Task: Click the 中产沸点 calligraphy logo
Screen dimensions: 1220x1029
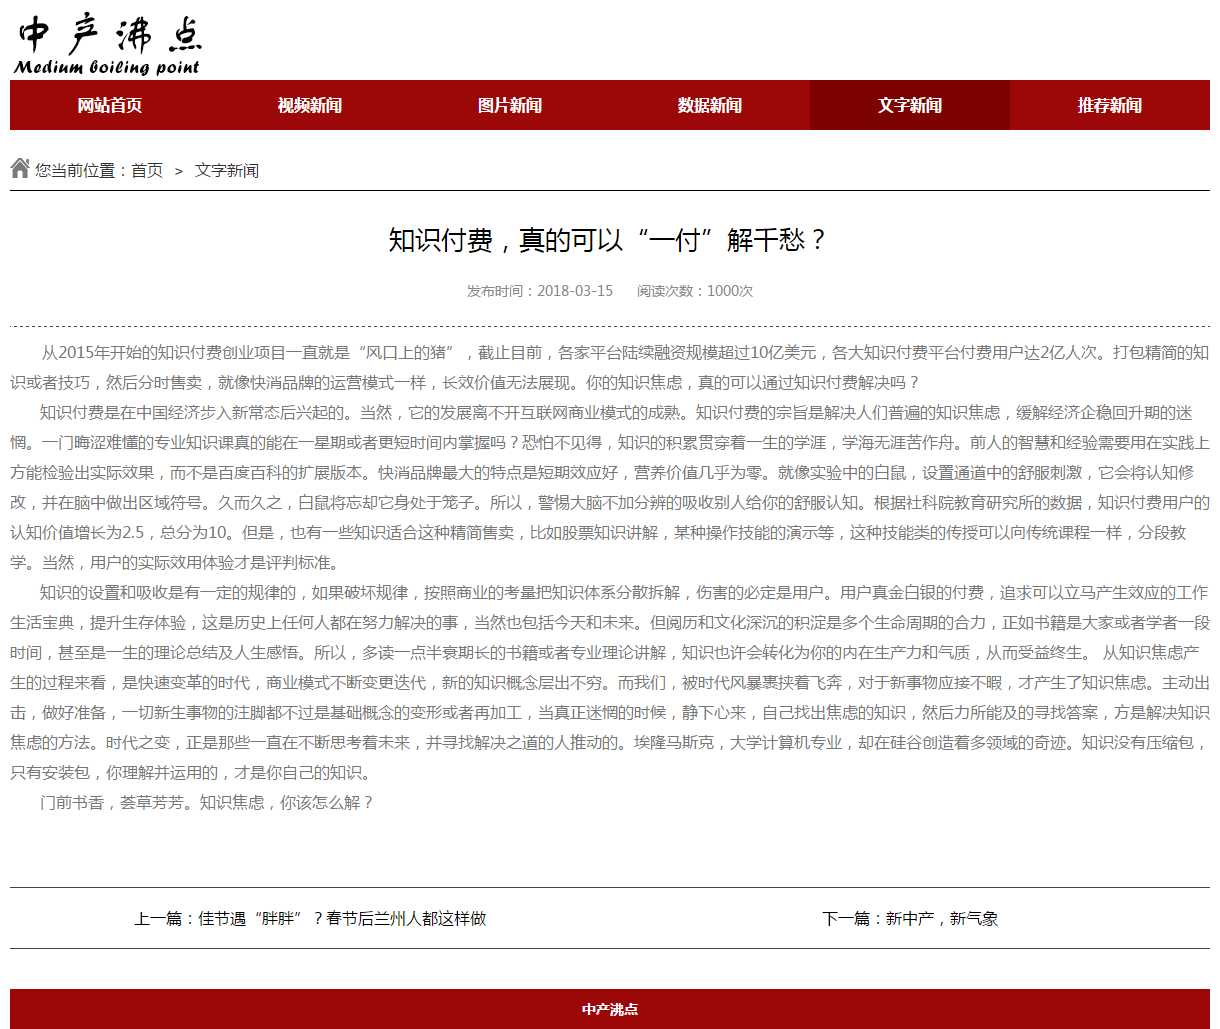Action: click(x=110, y=34)
